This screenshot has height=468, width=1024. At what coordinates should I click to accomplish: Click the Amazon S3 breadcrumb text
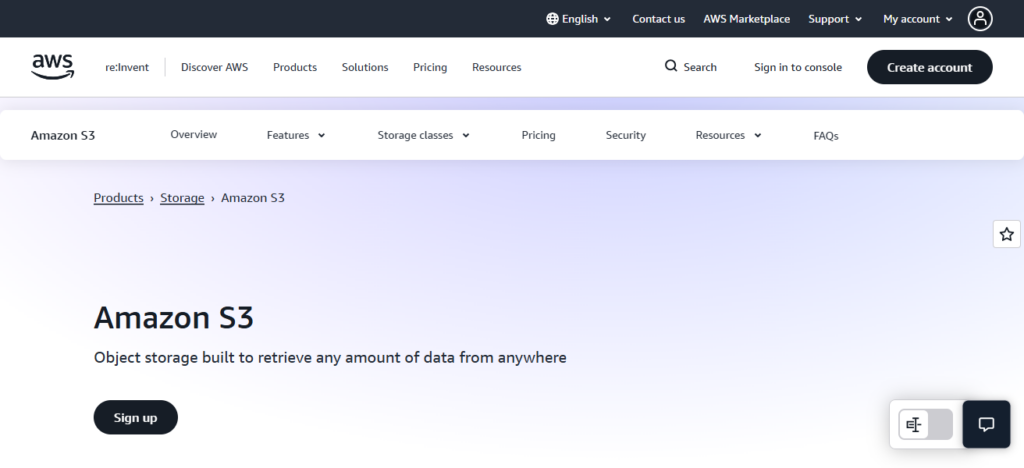pyautogui.click(x=253, y=198)
